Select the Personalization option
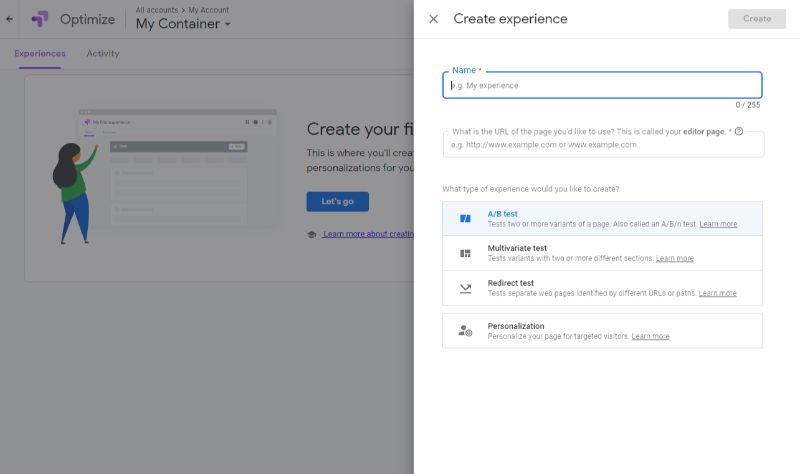The image size is (800, 474). click(602, 331)
